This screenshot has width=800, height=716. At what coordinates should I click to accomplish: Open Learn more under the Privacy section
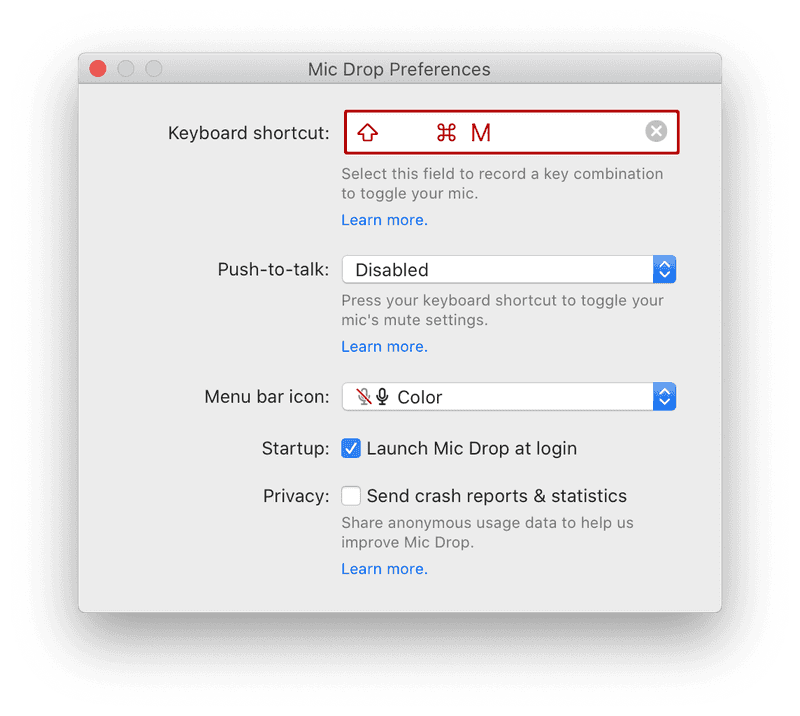[x=384, y=568]
